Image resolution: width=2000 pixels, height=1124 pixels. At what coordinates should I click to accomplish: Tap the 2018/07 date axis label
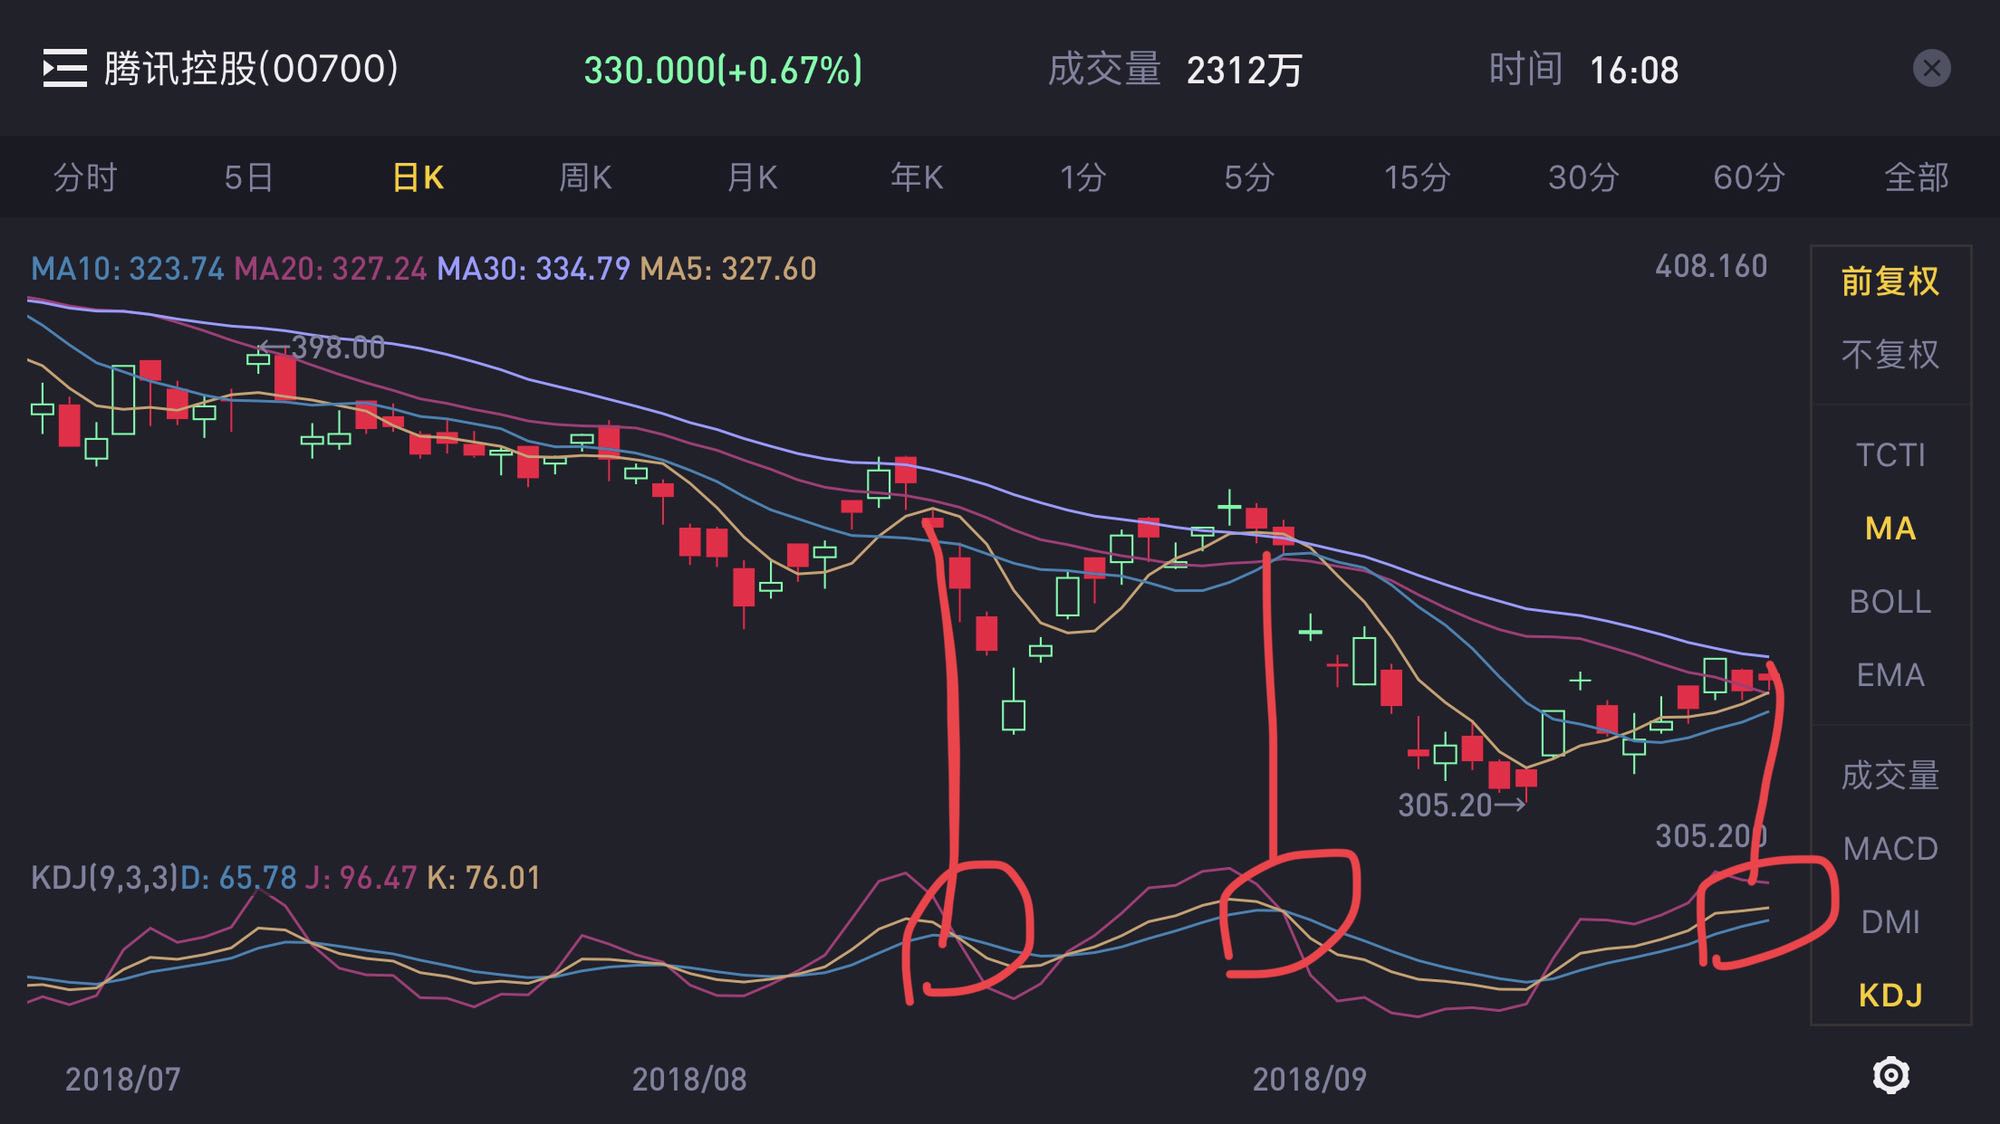tap(123, 1079)
